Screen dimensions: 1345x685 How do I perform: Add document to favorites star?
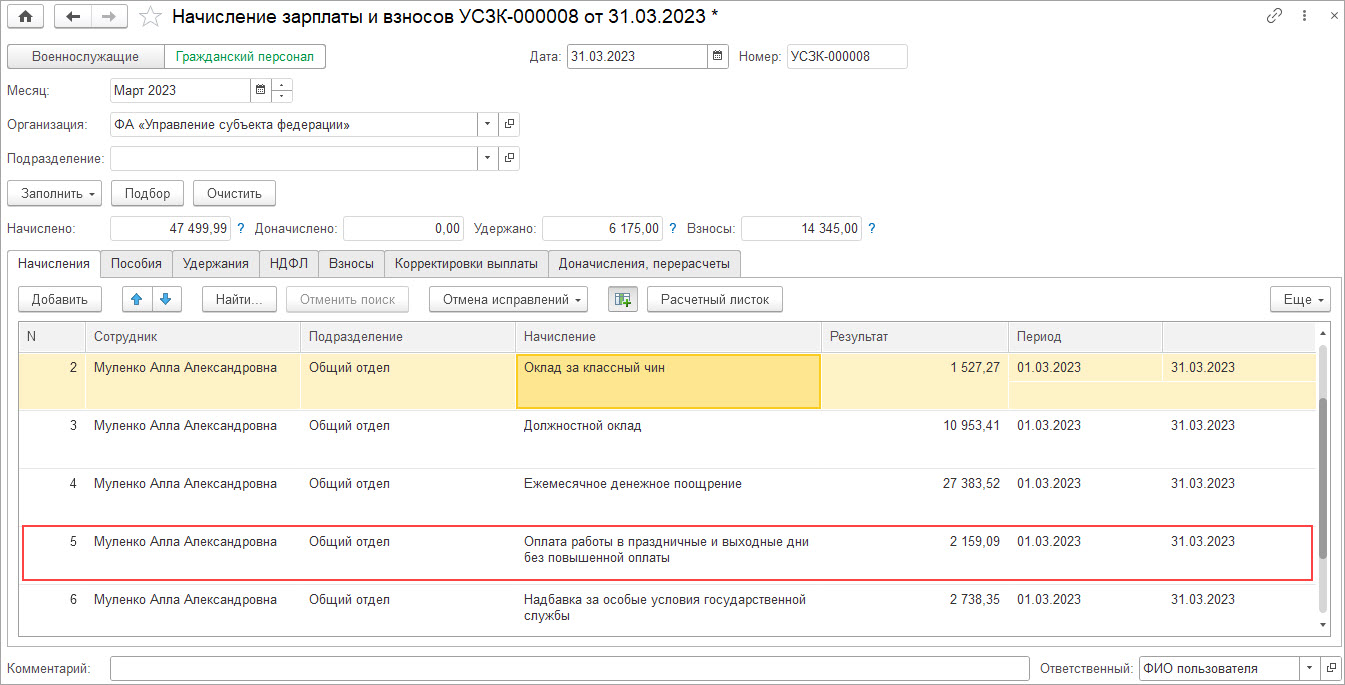pyautogui.click(x=149, y=16)
